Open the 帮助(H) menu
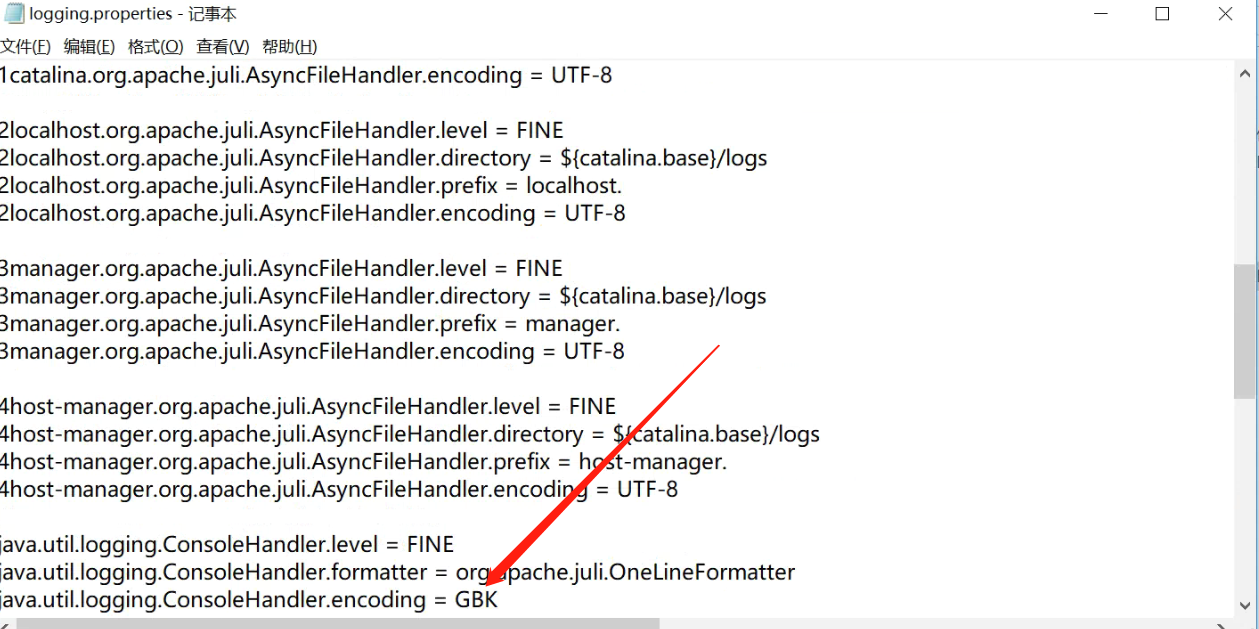The image size is (1259, 629). click(289, 47)
